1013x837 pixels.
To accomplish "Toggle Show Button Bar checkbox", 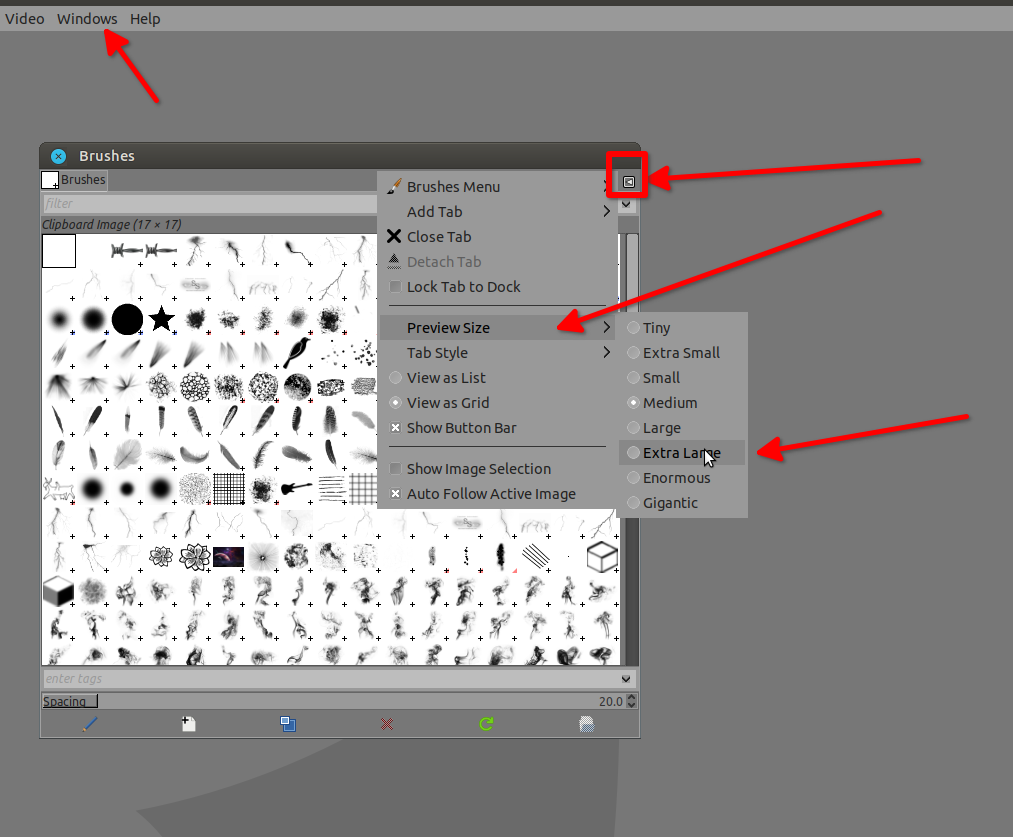I will tap(498, 428).
